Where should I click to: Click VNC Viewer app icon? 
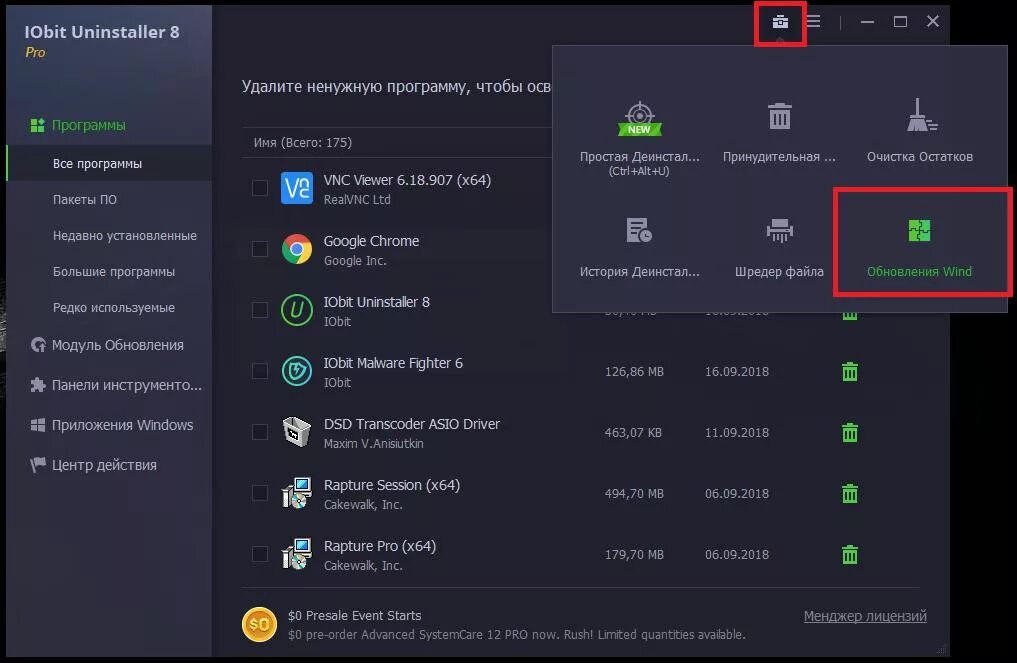click(297, 188)
